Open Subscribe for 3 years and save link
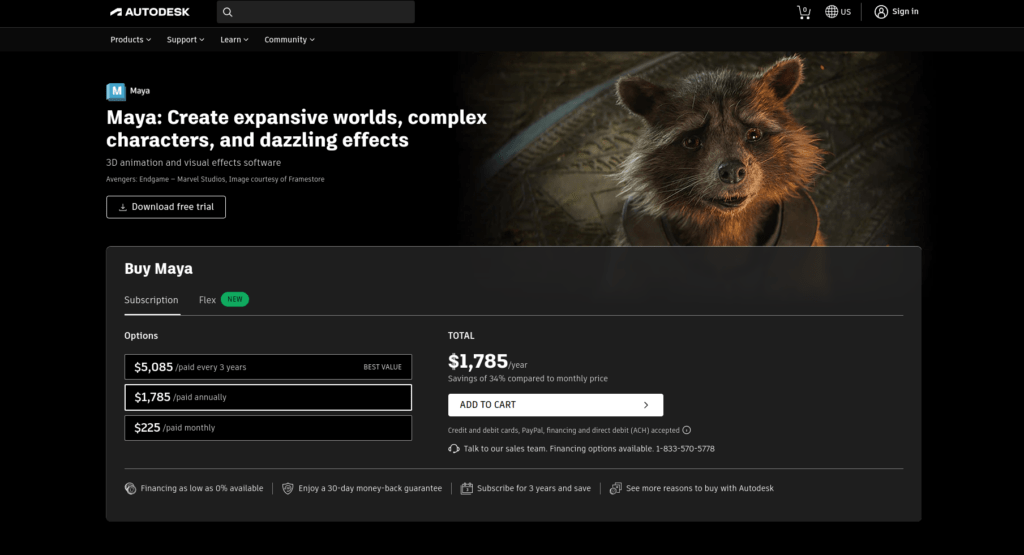1024x555 pixels. coord(534,488)
